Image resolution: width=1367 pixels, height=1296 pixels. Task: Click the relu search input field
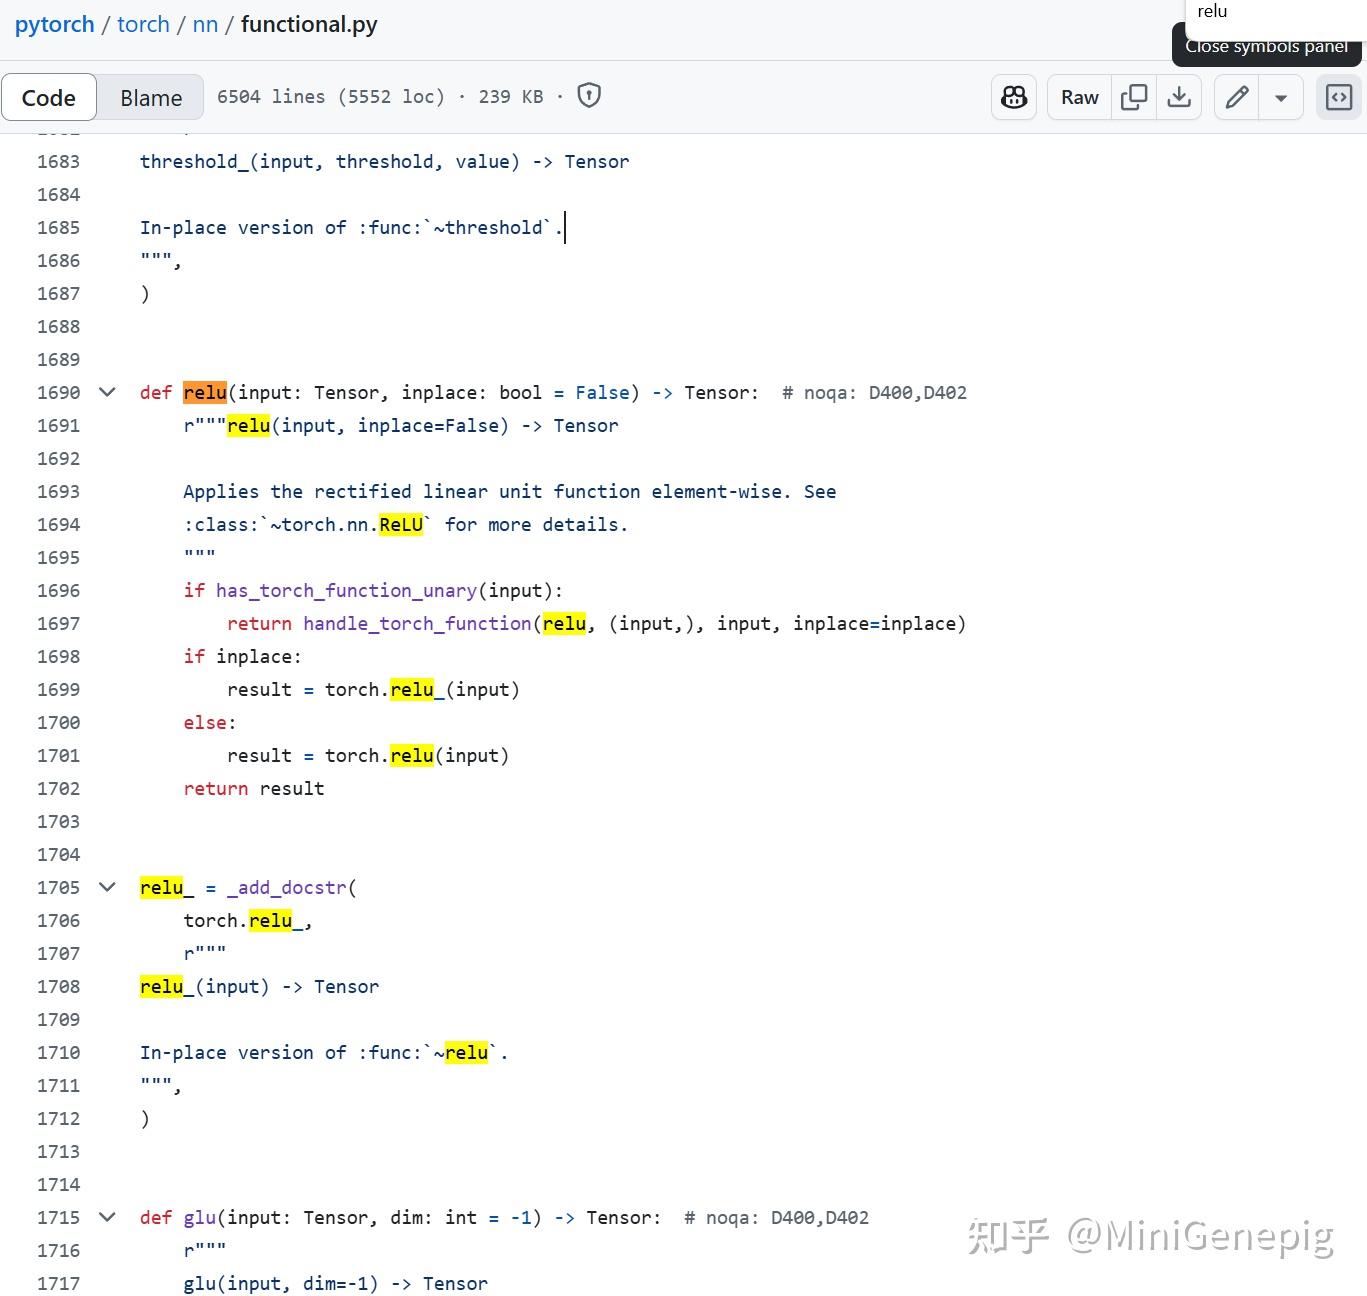pyautogui.click(x=1276, y=12)
